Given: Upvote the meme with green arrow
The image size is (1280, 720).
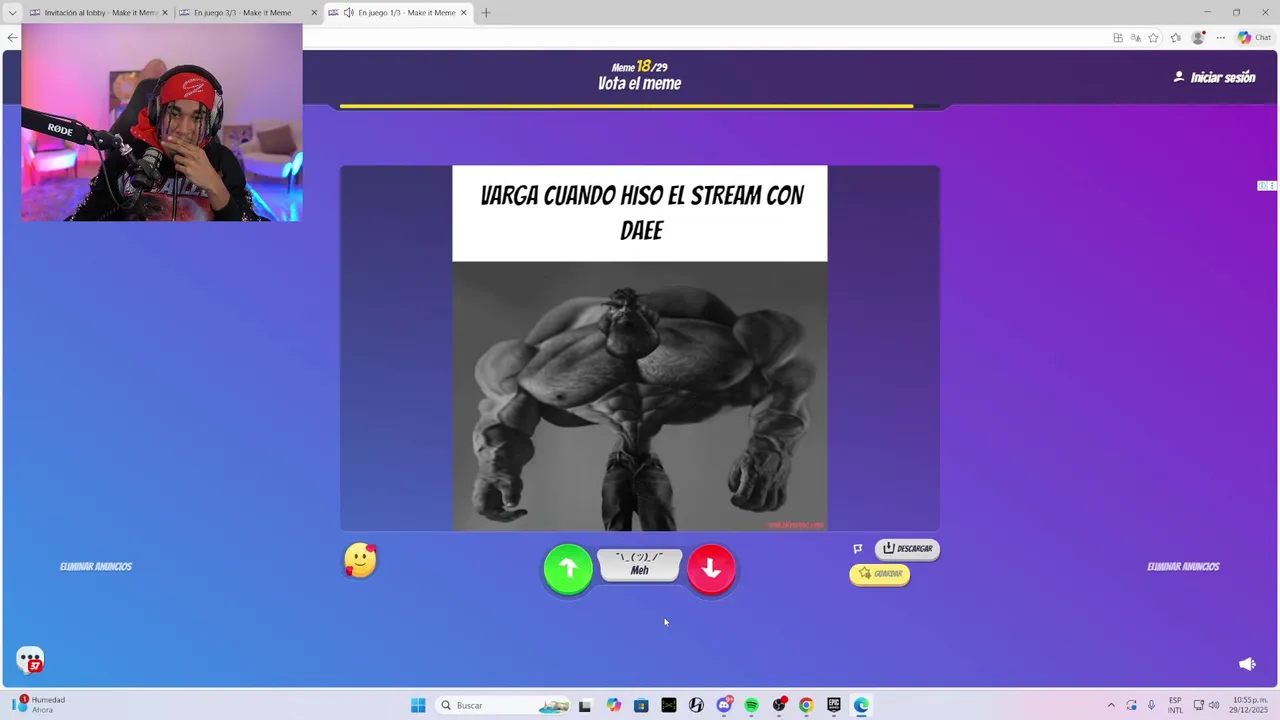Looking at the screenshot, I should click(568, 569).
